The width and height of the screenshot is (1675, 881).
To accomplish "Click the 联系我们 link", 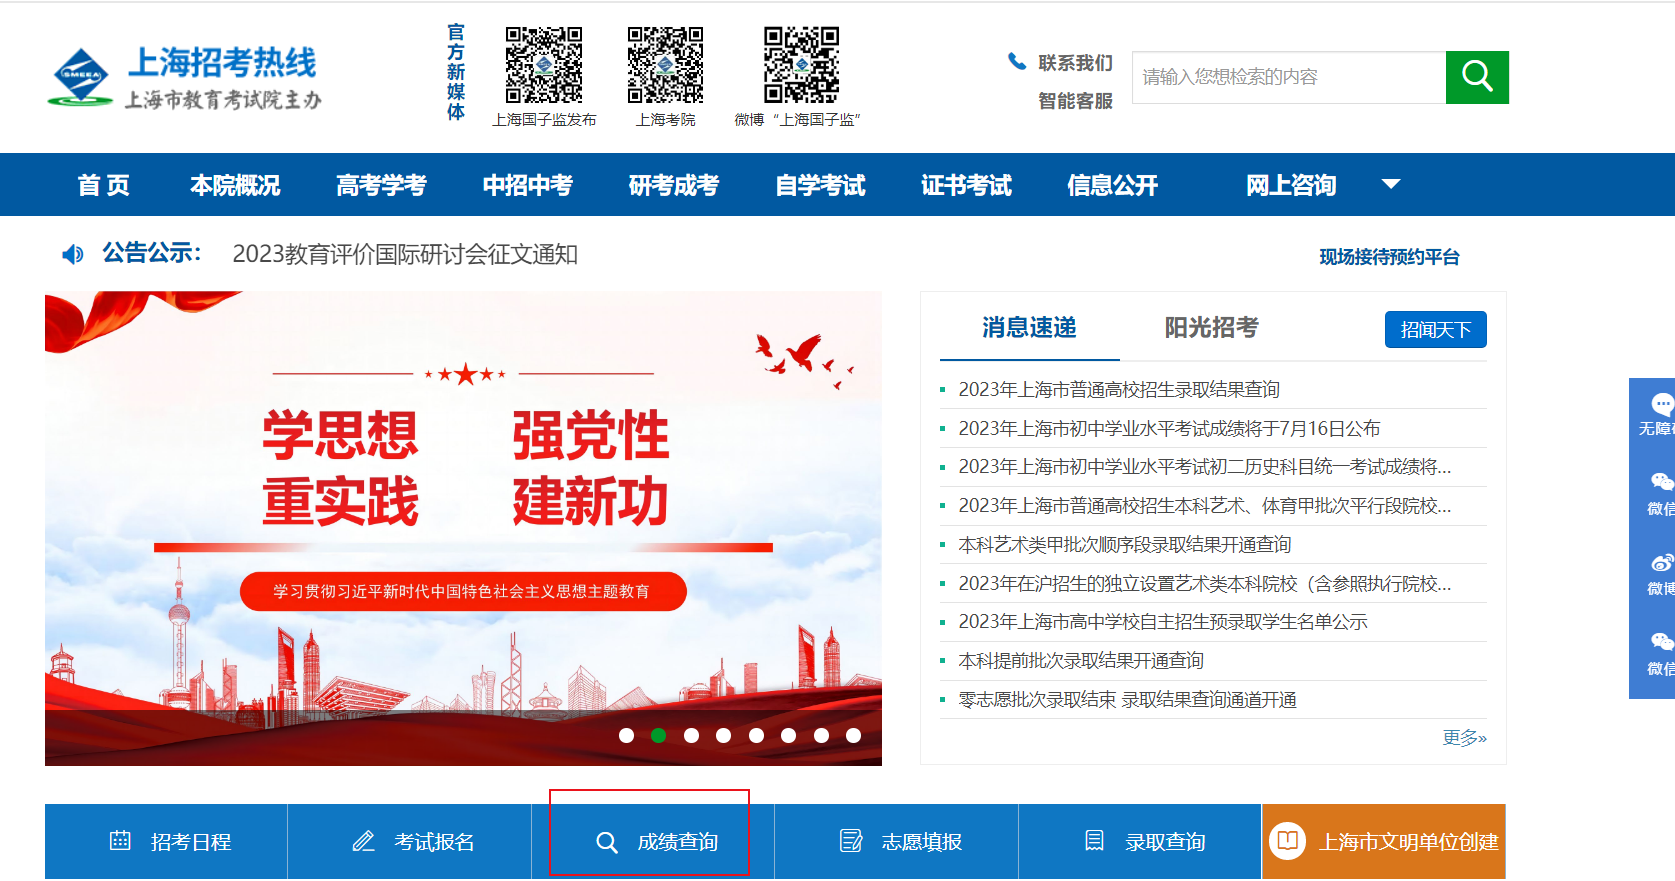I will pyautogui.click(x=1075, y=63).
